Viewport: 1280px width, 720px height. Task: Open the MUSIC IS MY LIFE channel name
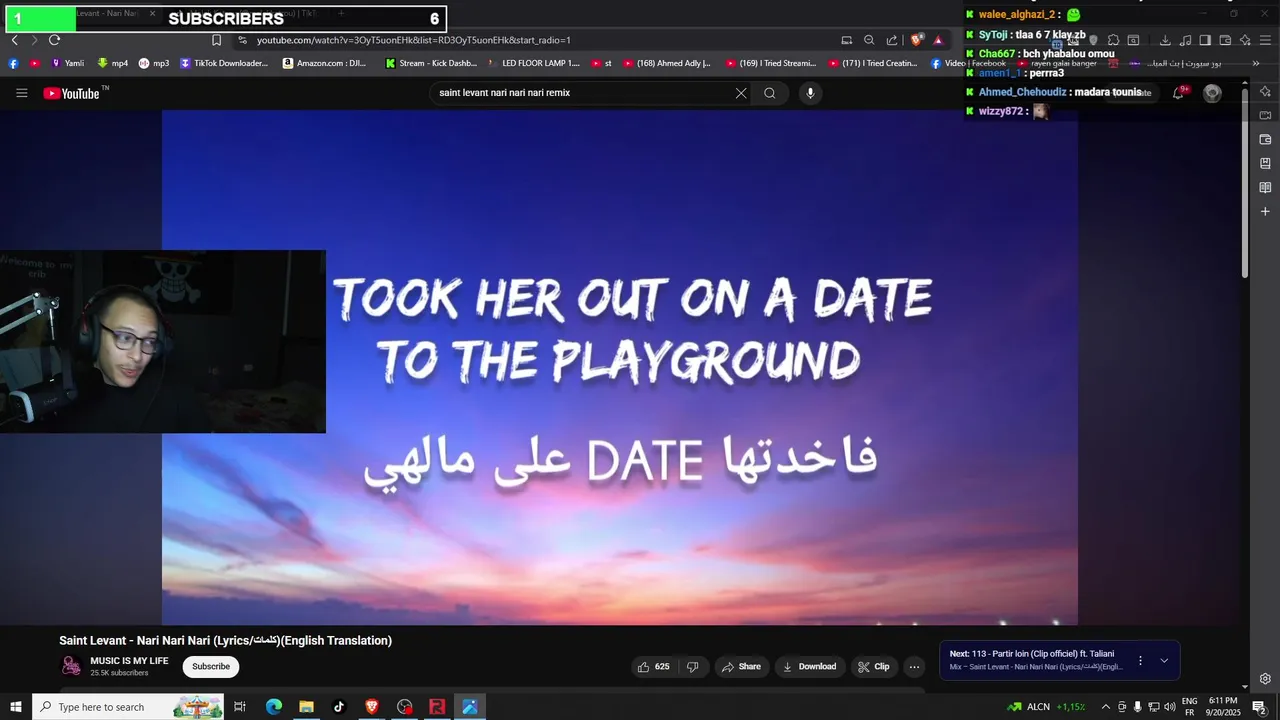[129, 661]
